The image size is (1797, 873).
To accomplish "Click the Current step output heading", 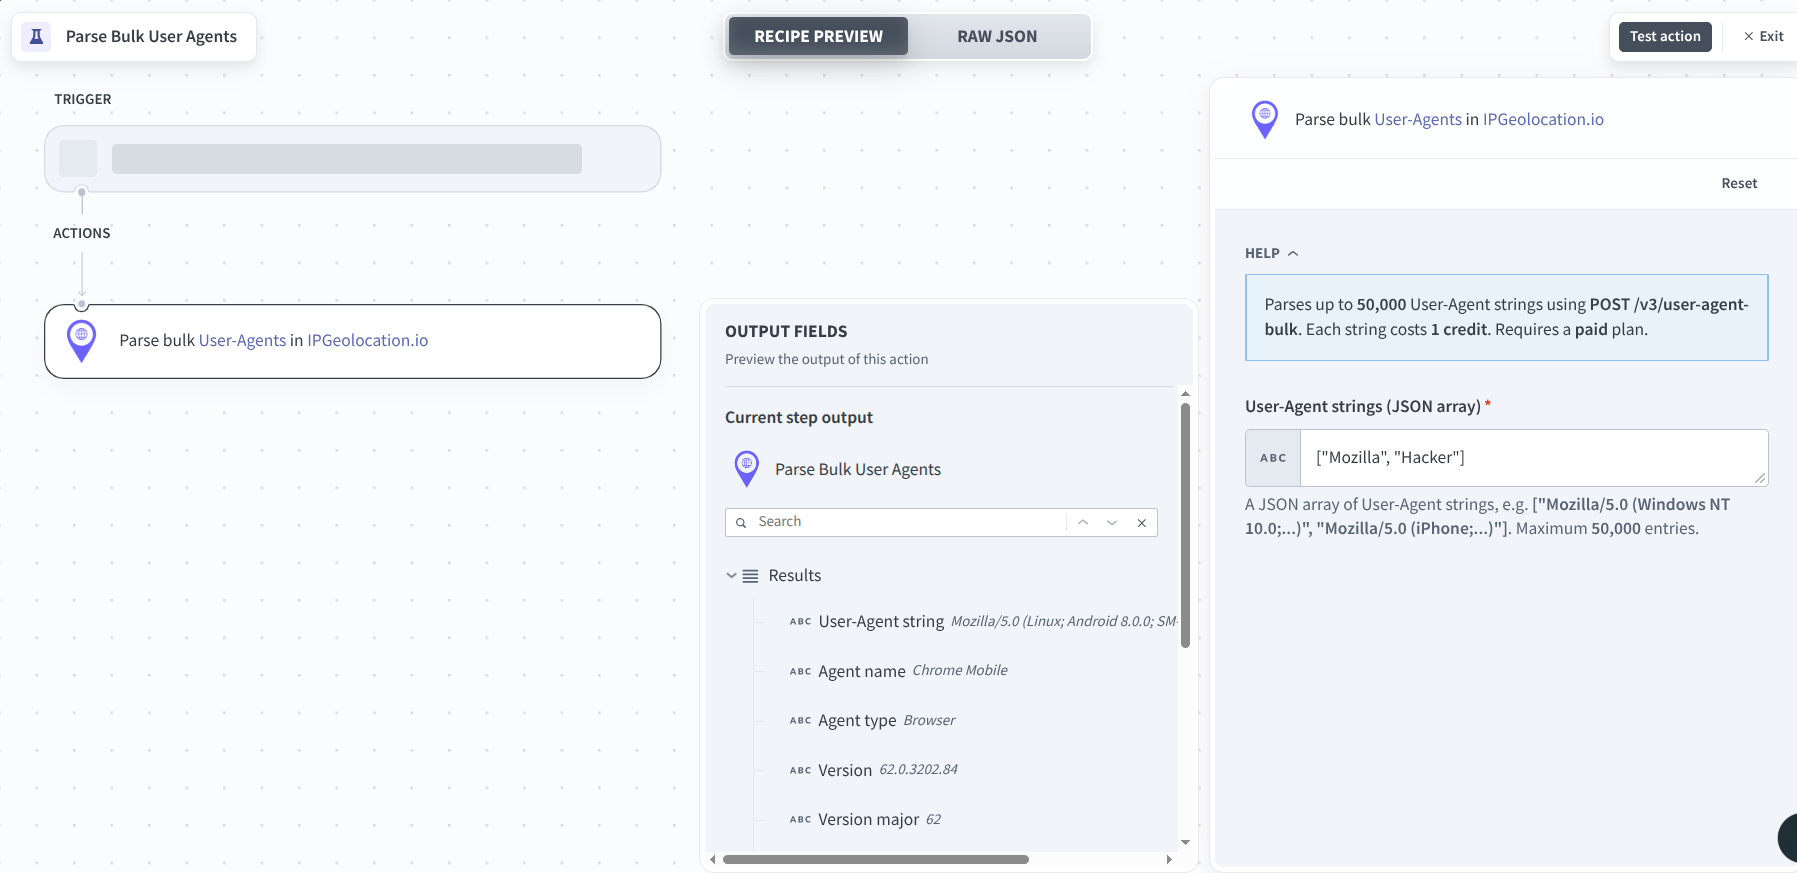I will 799,418.
